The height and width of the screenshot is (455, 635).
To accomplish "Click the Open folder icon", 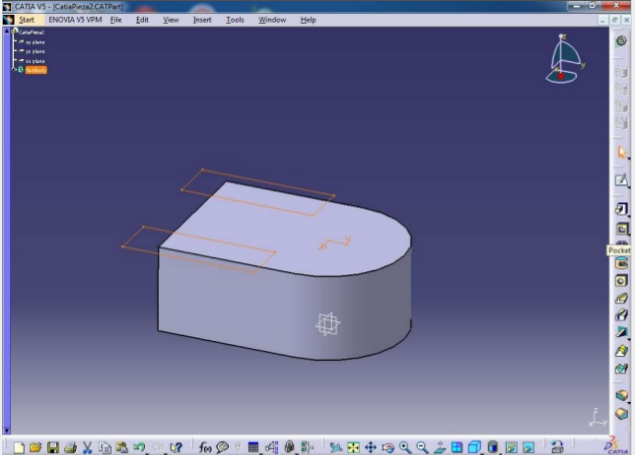I will click(36, 447).
